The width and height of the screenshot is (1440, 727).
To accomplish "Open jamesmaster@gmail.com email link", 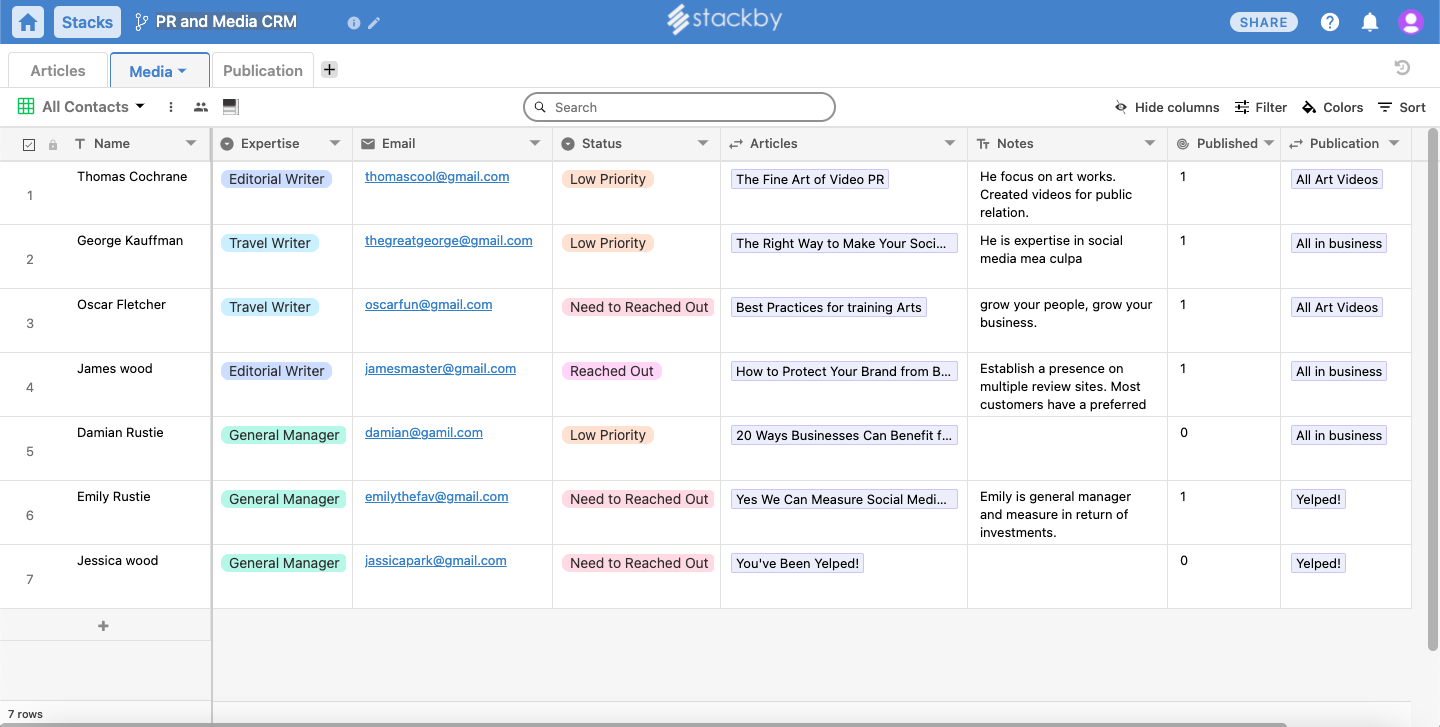I will (441, 369).
